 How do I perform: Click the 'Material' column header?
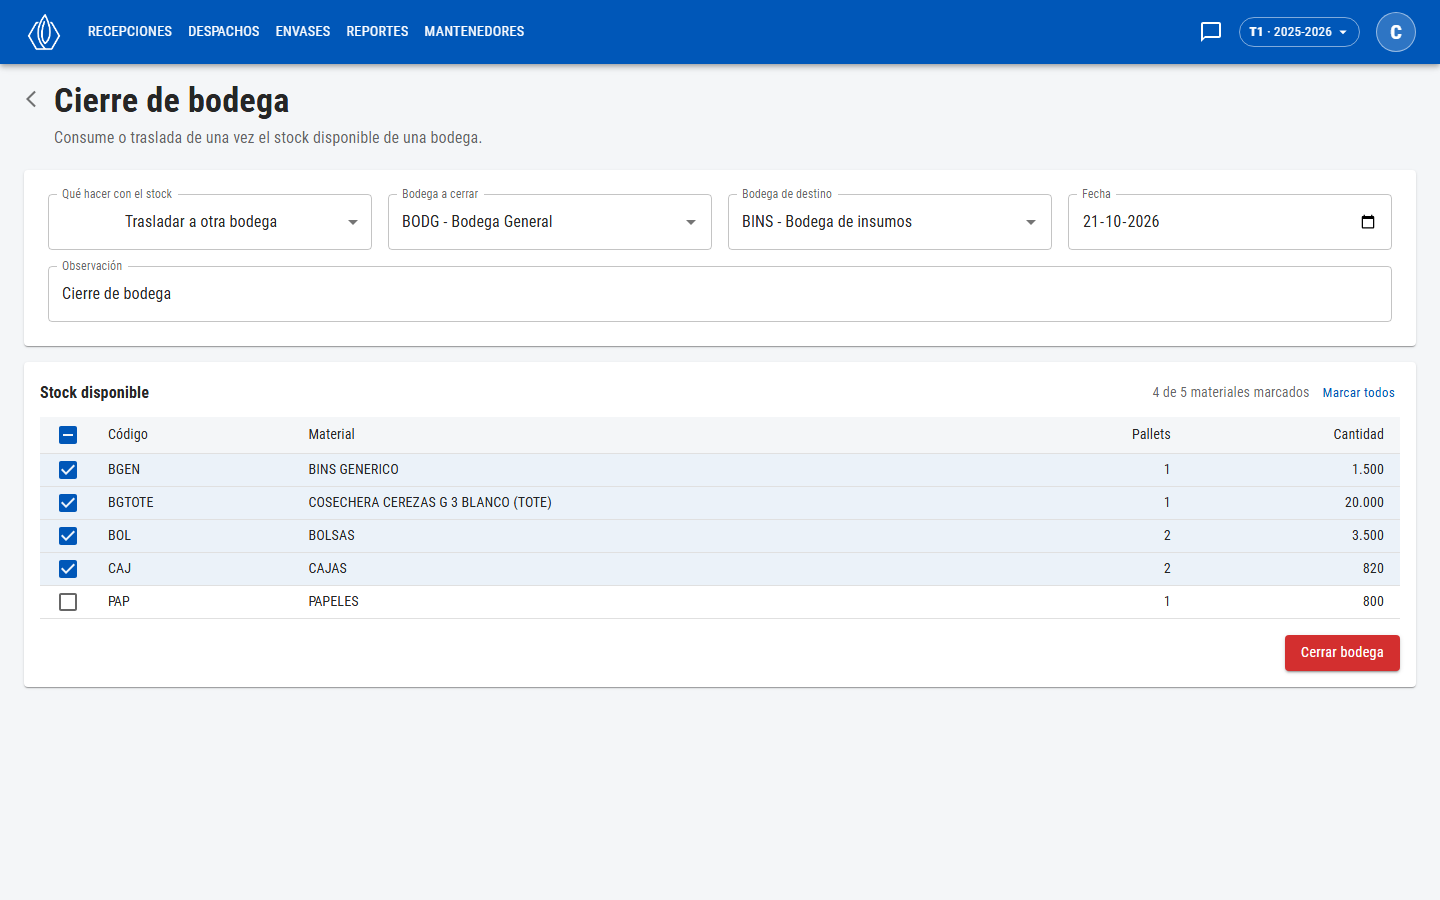tap(332, 435)
